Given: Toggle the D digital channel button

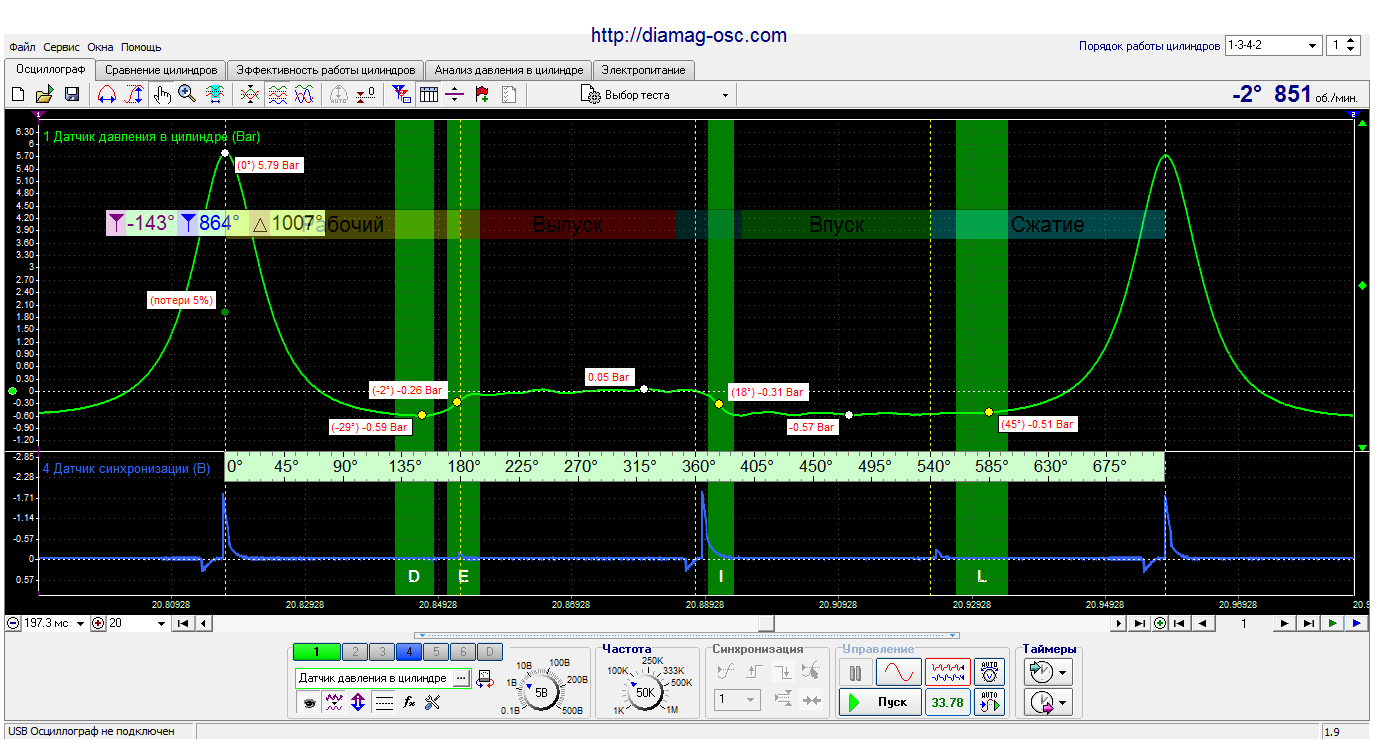Looking at the screenshot, I should click(x=489, y=652).
